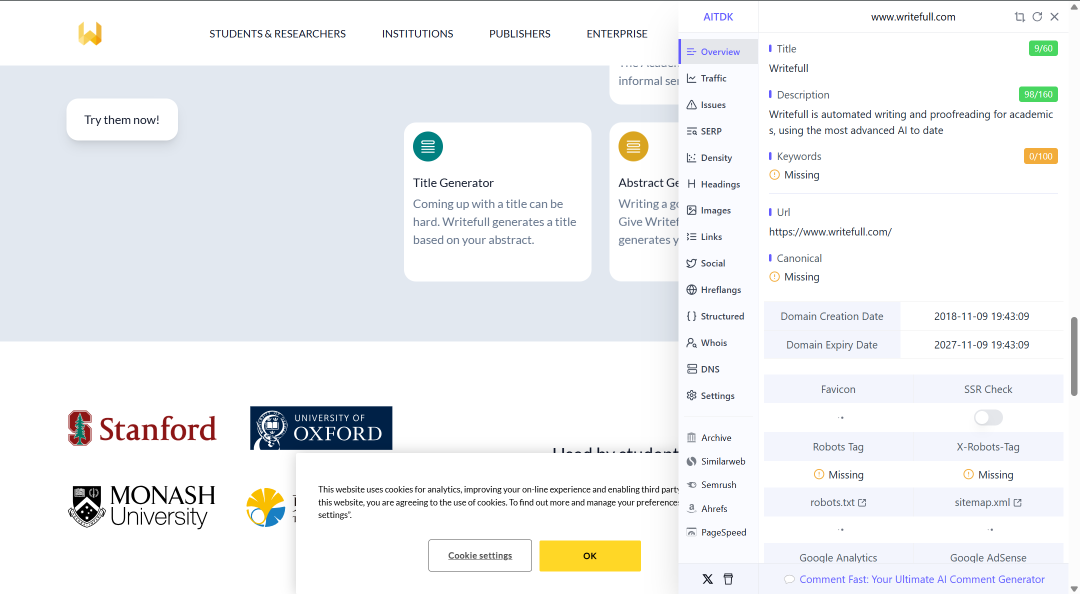Click Cookie settings button
This screenshot has height=594, width=1080.
pyautogui.click(x=480, y=555)
